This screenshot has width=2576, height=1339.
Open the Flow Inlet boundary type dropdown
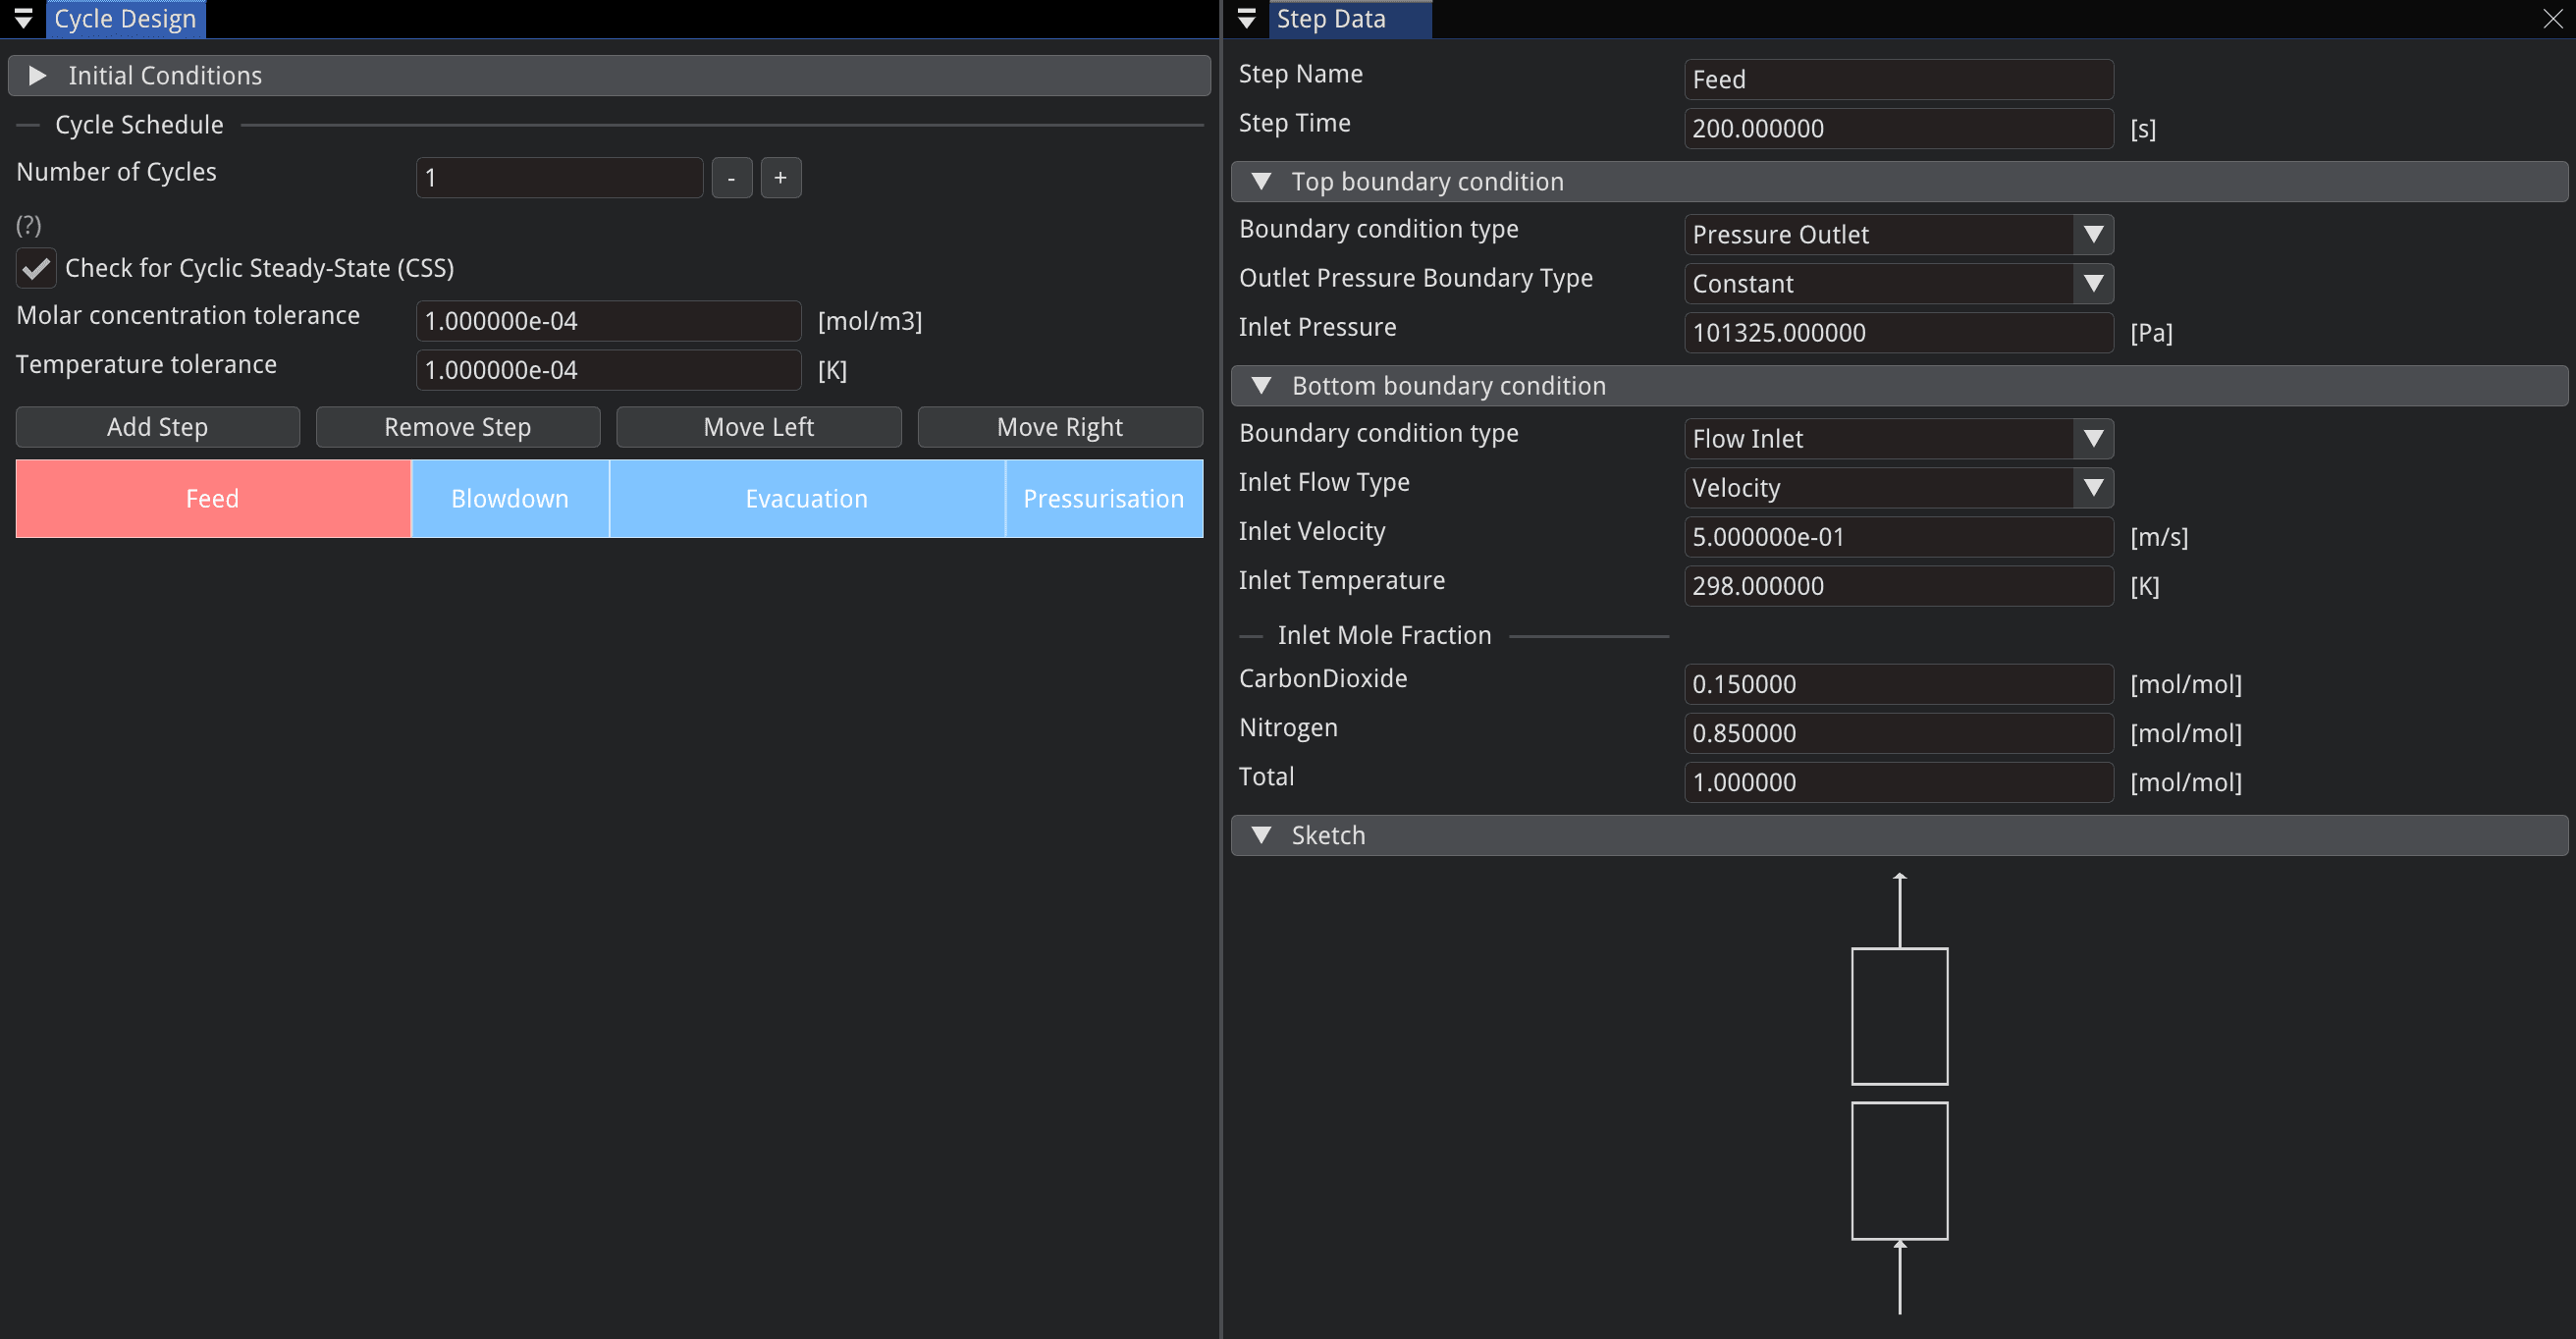coord(1899,439)
